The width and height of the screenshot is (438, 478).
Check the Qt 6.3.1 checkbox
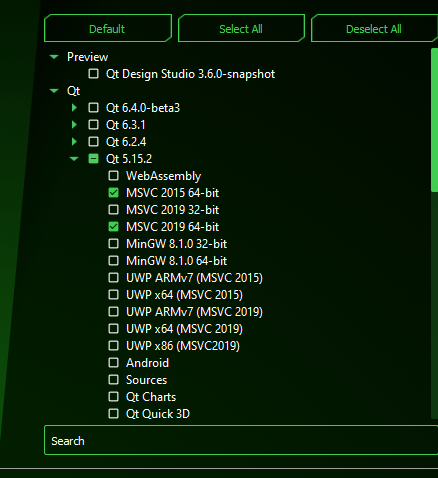point(93,125)
